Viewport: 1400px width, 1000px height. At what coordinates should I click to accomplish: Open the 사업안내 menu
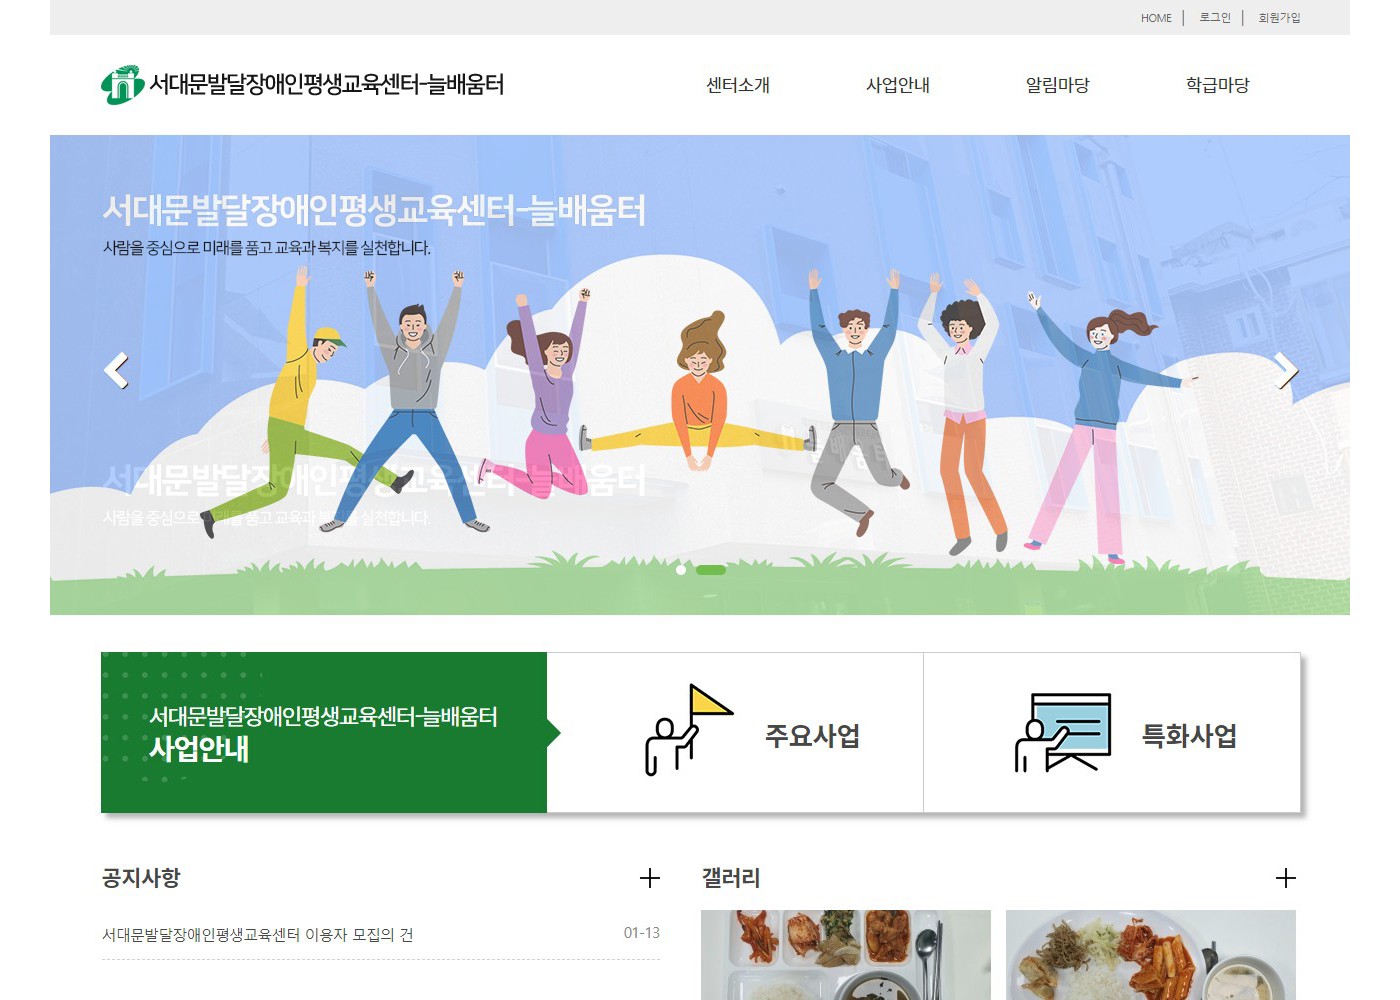tap(898, 85)
